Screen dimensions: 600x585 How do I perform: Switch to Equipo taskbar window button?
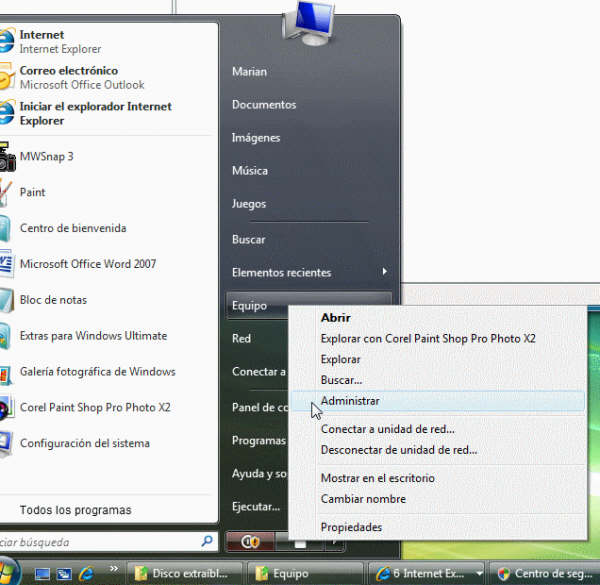tap(305, 573)
